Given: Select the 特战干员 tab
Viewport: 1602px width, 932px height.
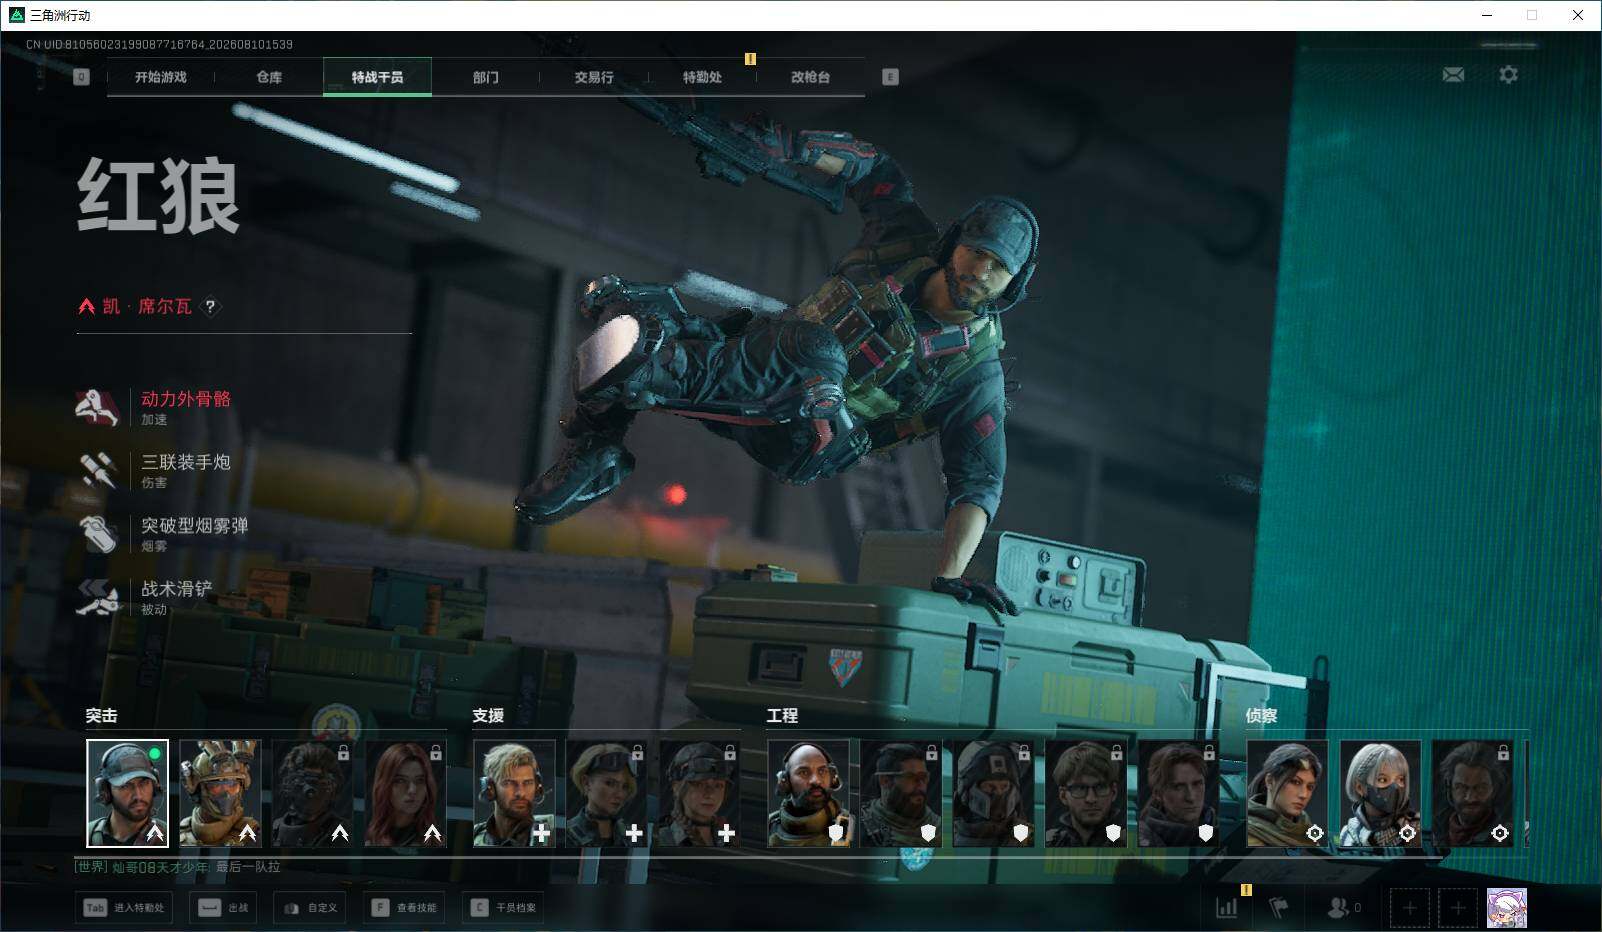Looking at the screenshot, I should click(377, 77).
